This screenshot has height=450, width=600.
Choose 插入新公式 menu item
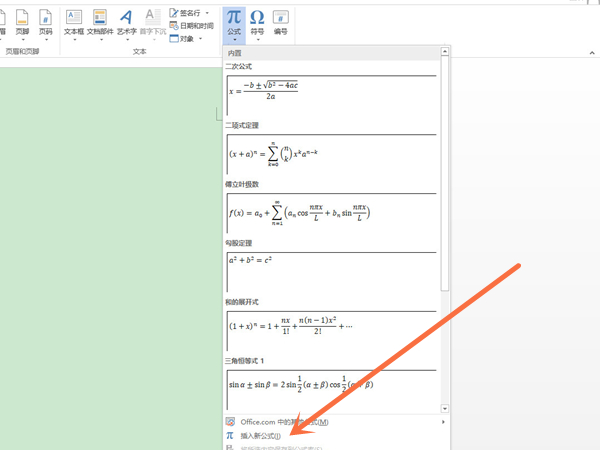coord(336,435)
